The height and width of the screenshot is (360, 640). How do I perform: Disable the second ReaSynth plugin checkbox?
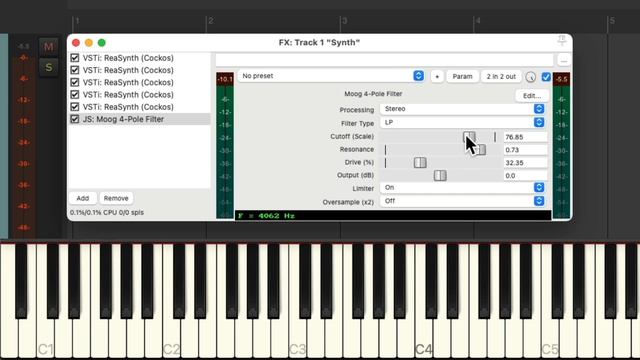coord(75,70)
